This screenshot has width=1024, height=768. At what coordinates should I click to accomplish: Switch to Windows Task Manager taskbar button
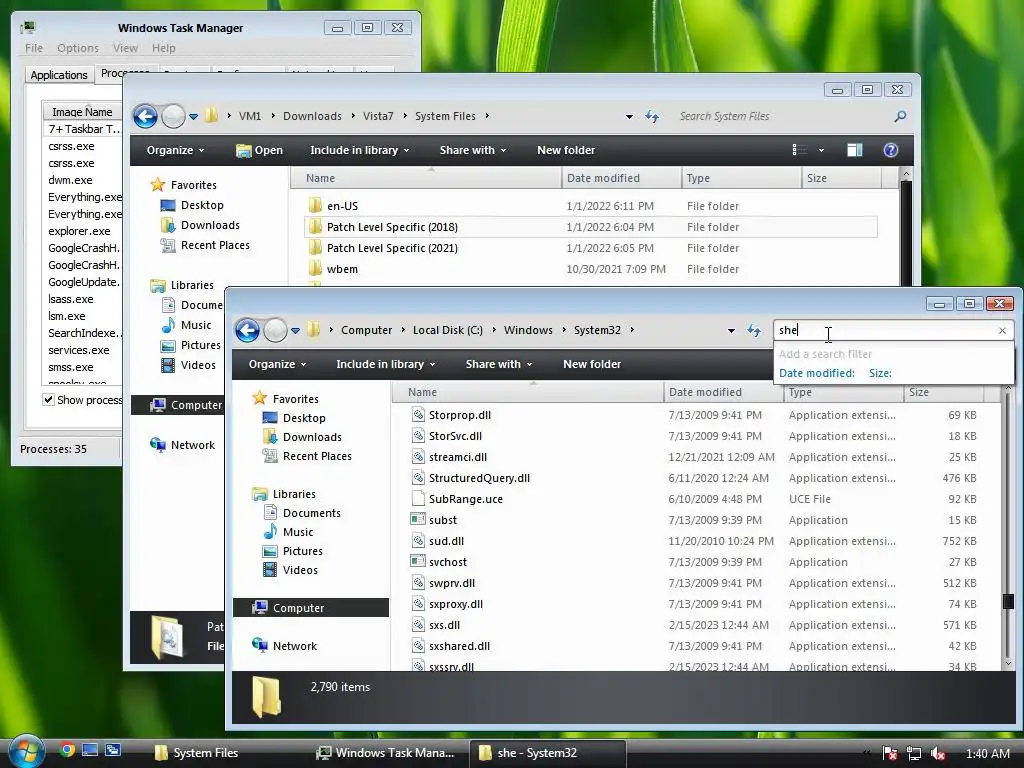387,753
